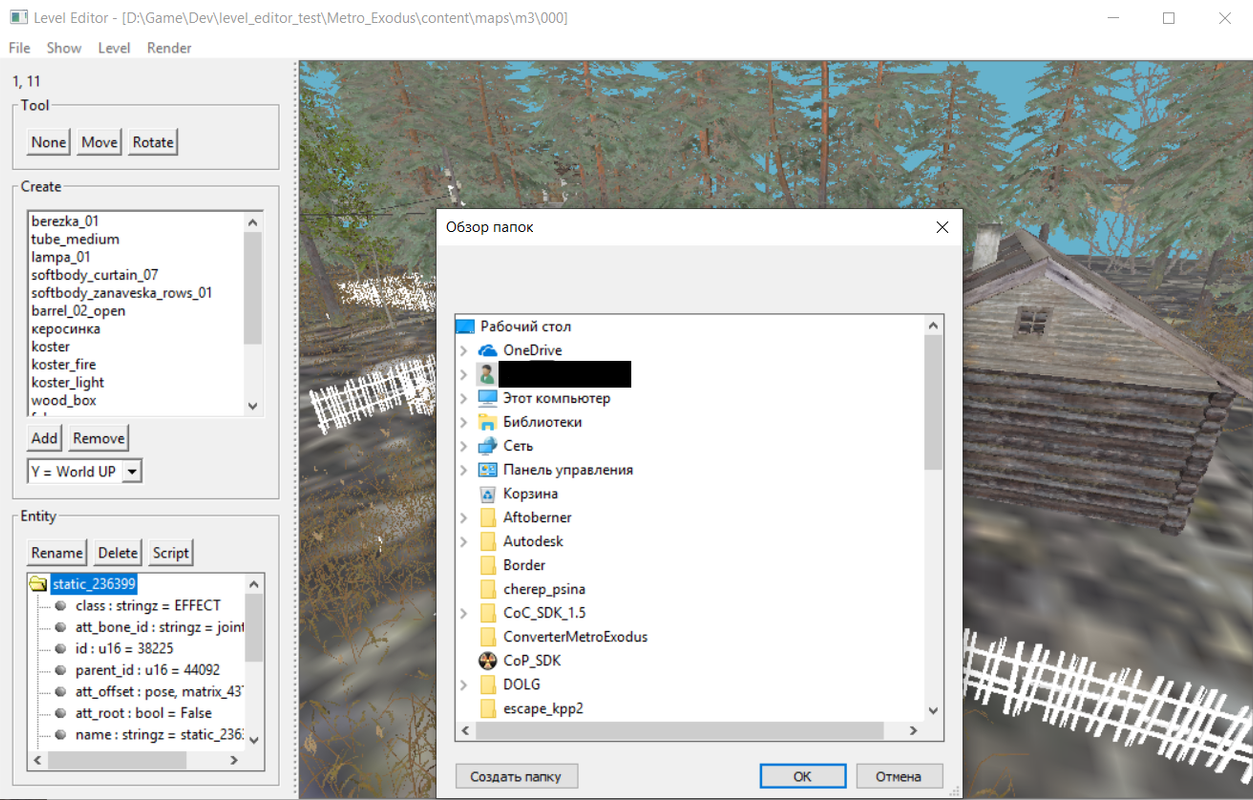Click the Script entity button

(171, 553)
